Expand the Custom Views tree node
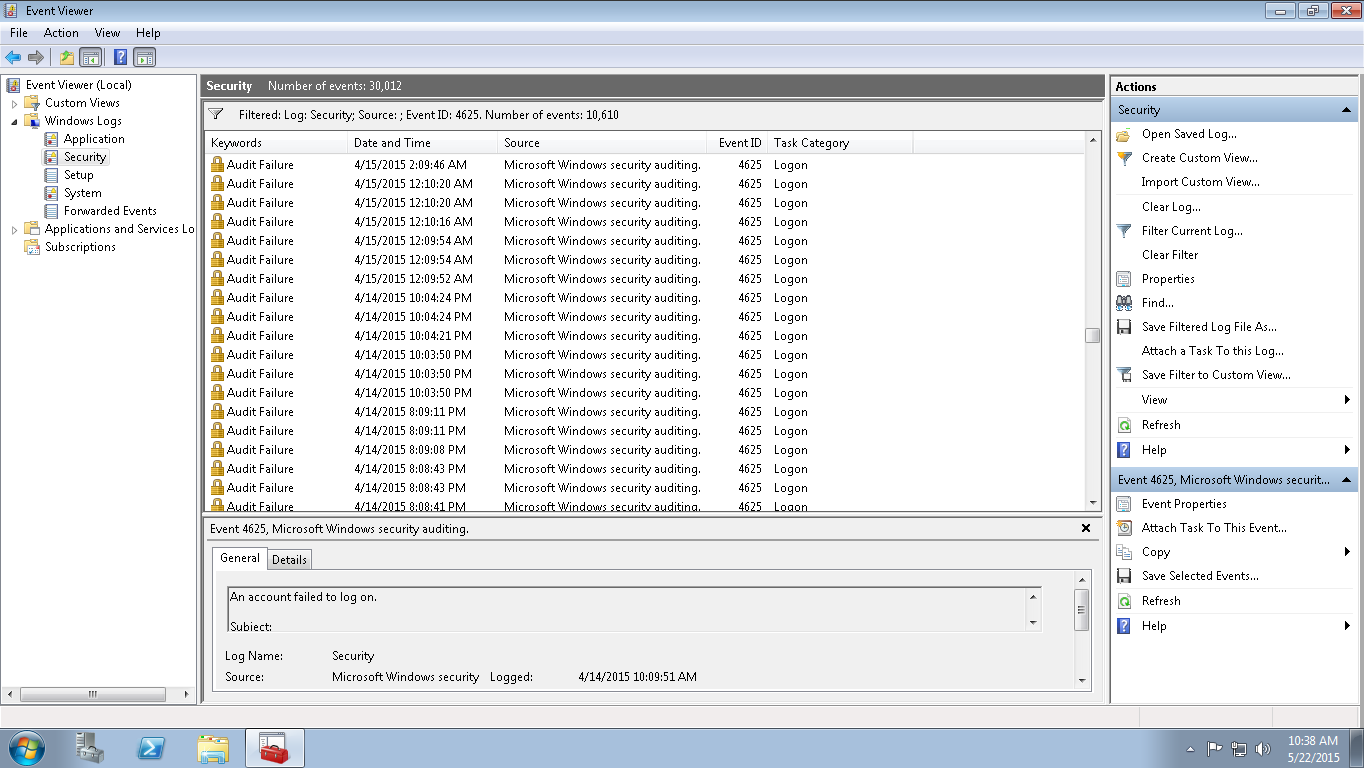The height and width of the screenshot is (768, 1364). (14, 103)
